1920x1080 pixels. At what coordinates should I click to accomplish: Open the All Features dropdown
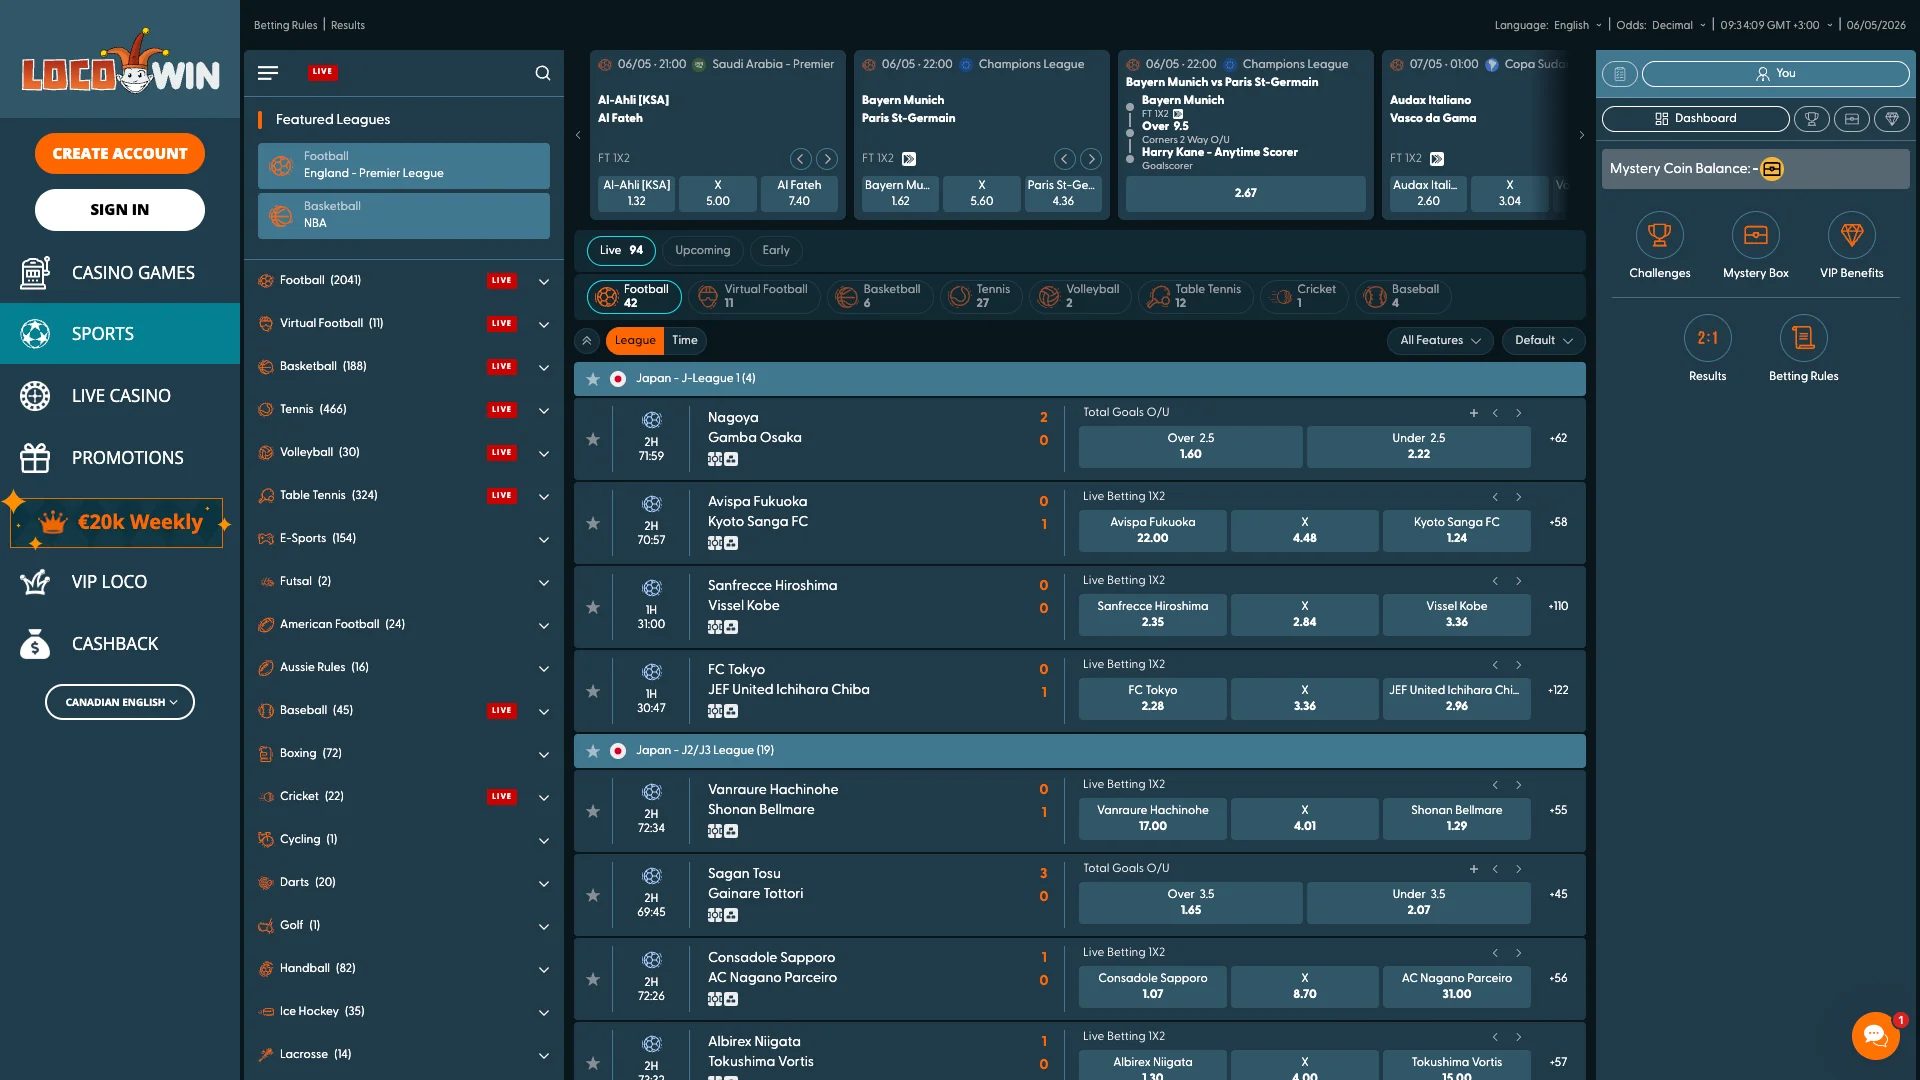coord(1440,341)
